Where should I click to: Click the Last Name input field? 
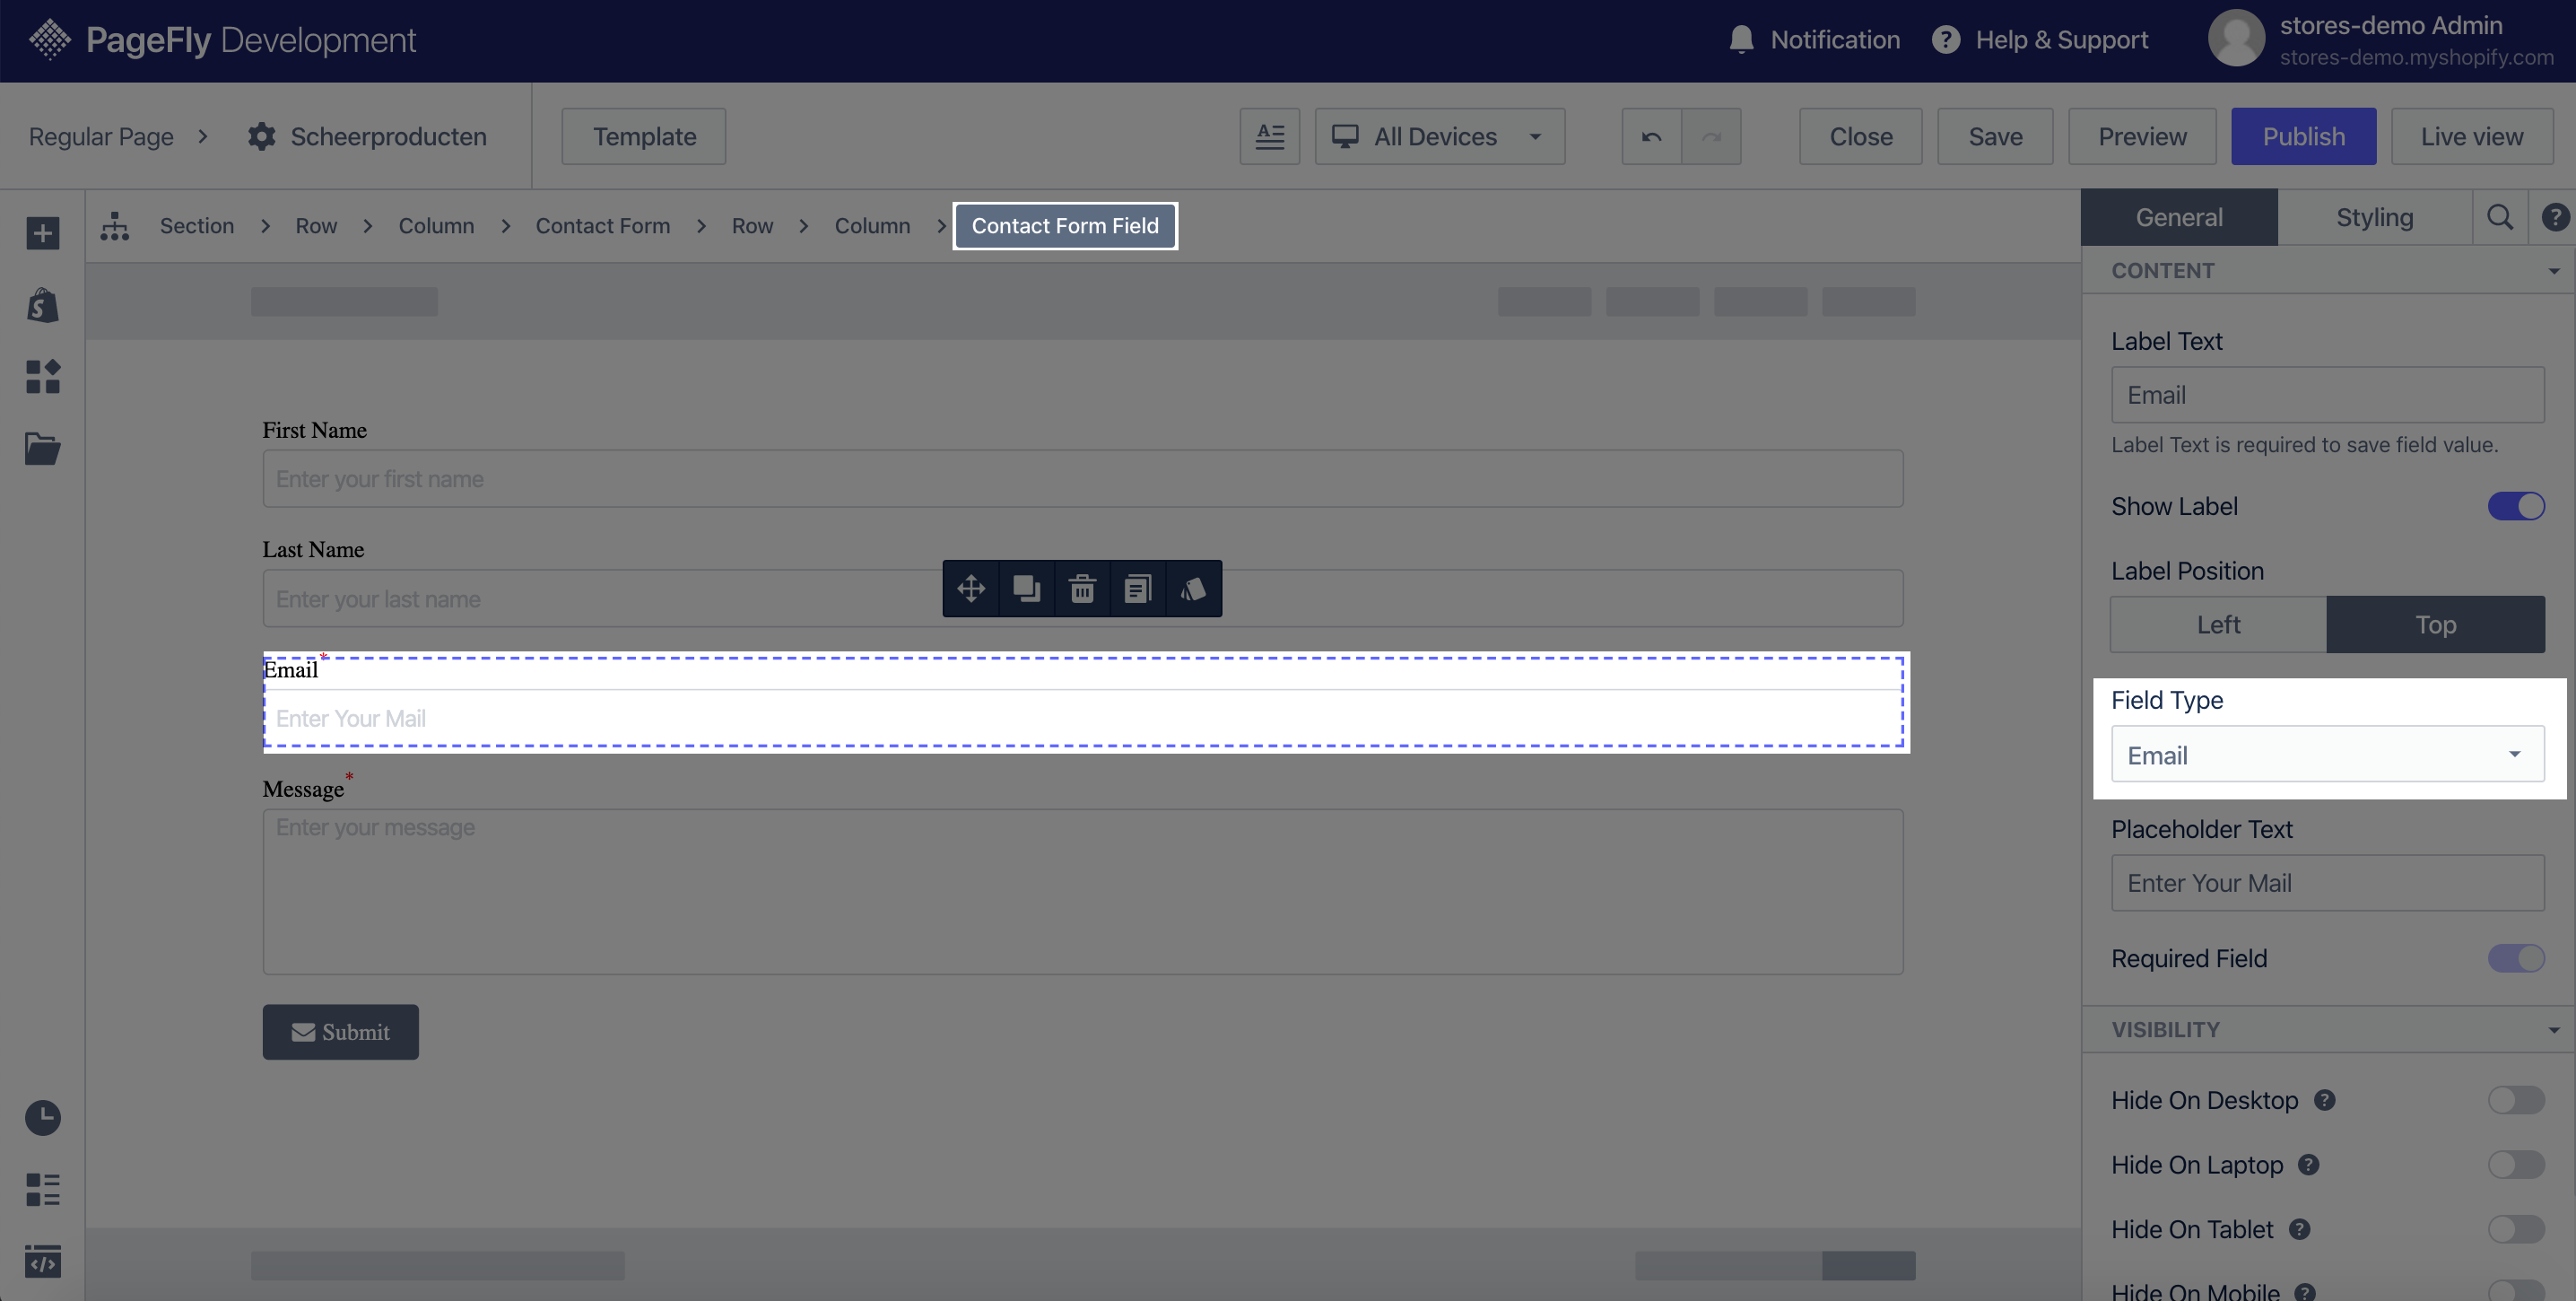pos(1082,599)
